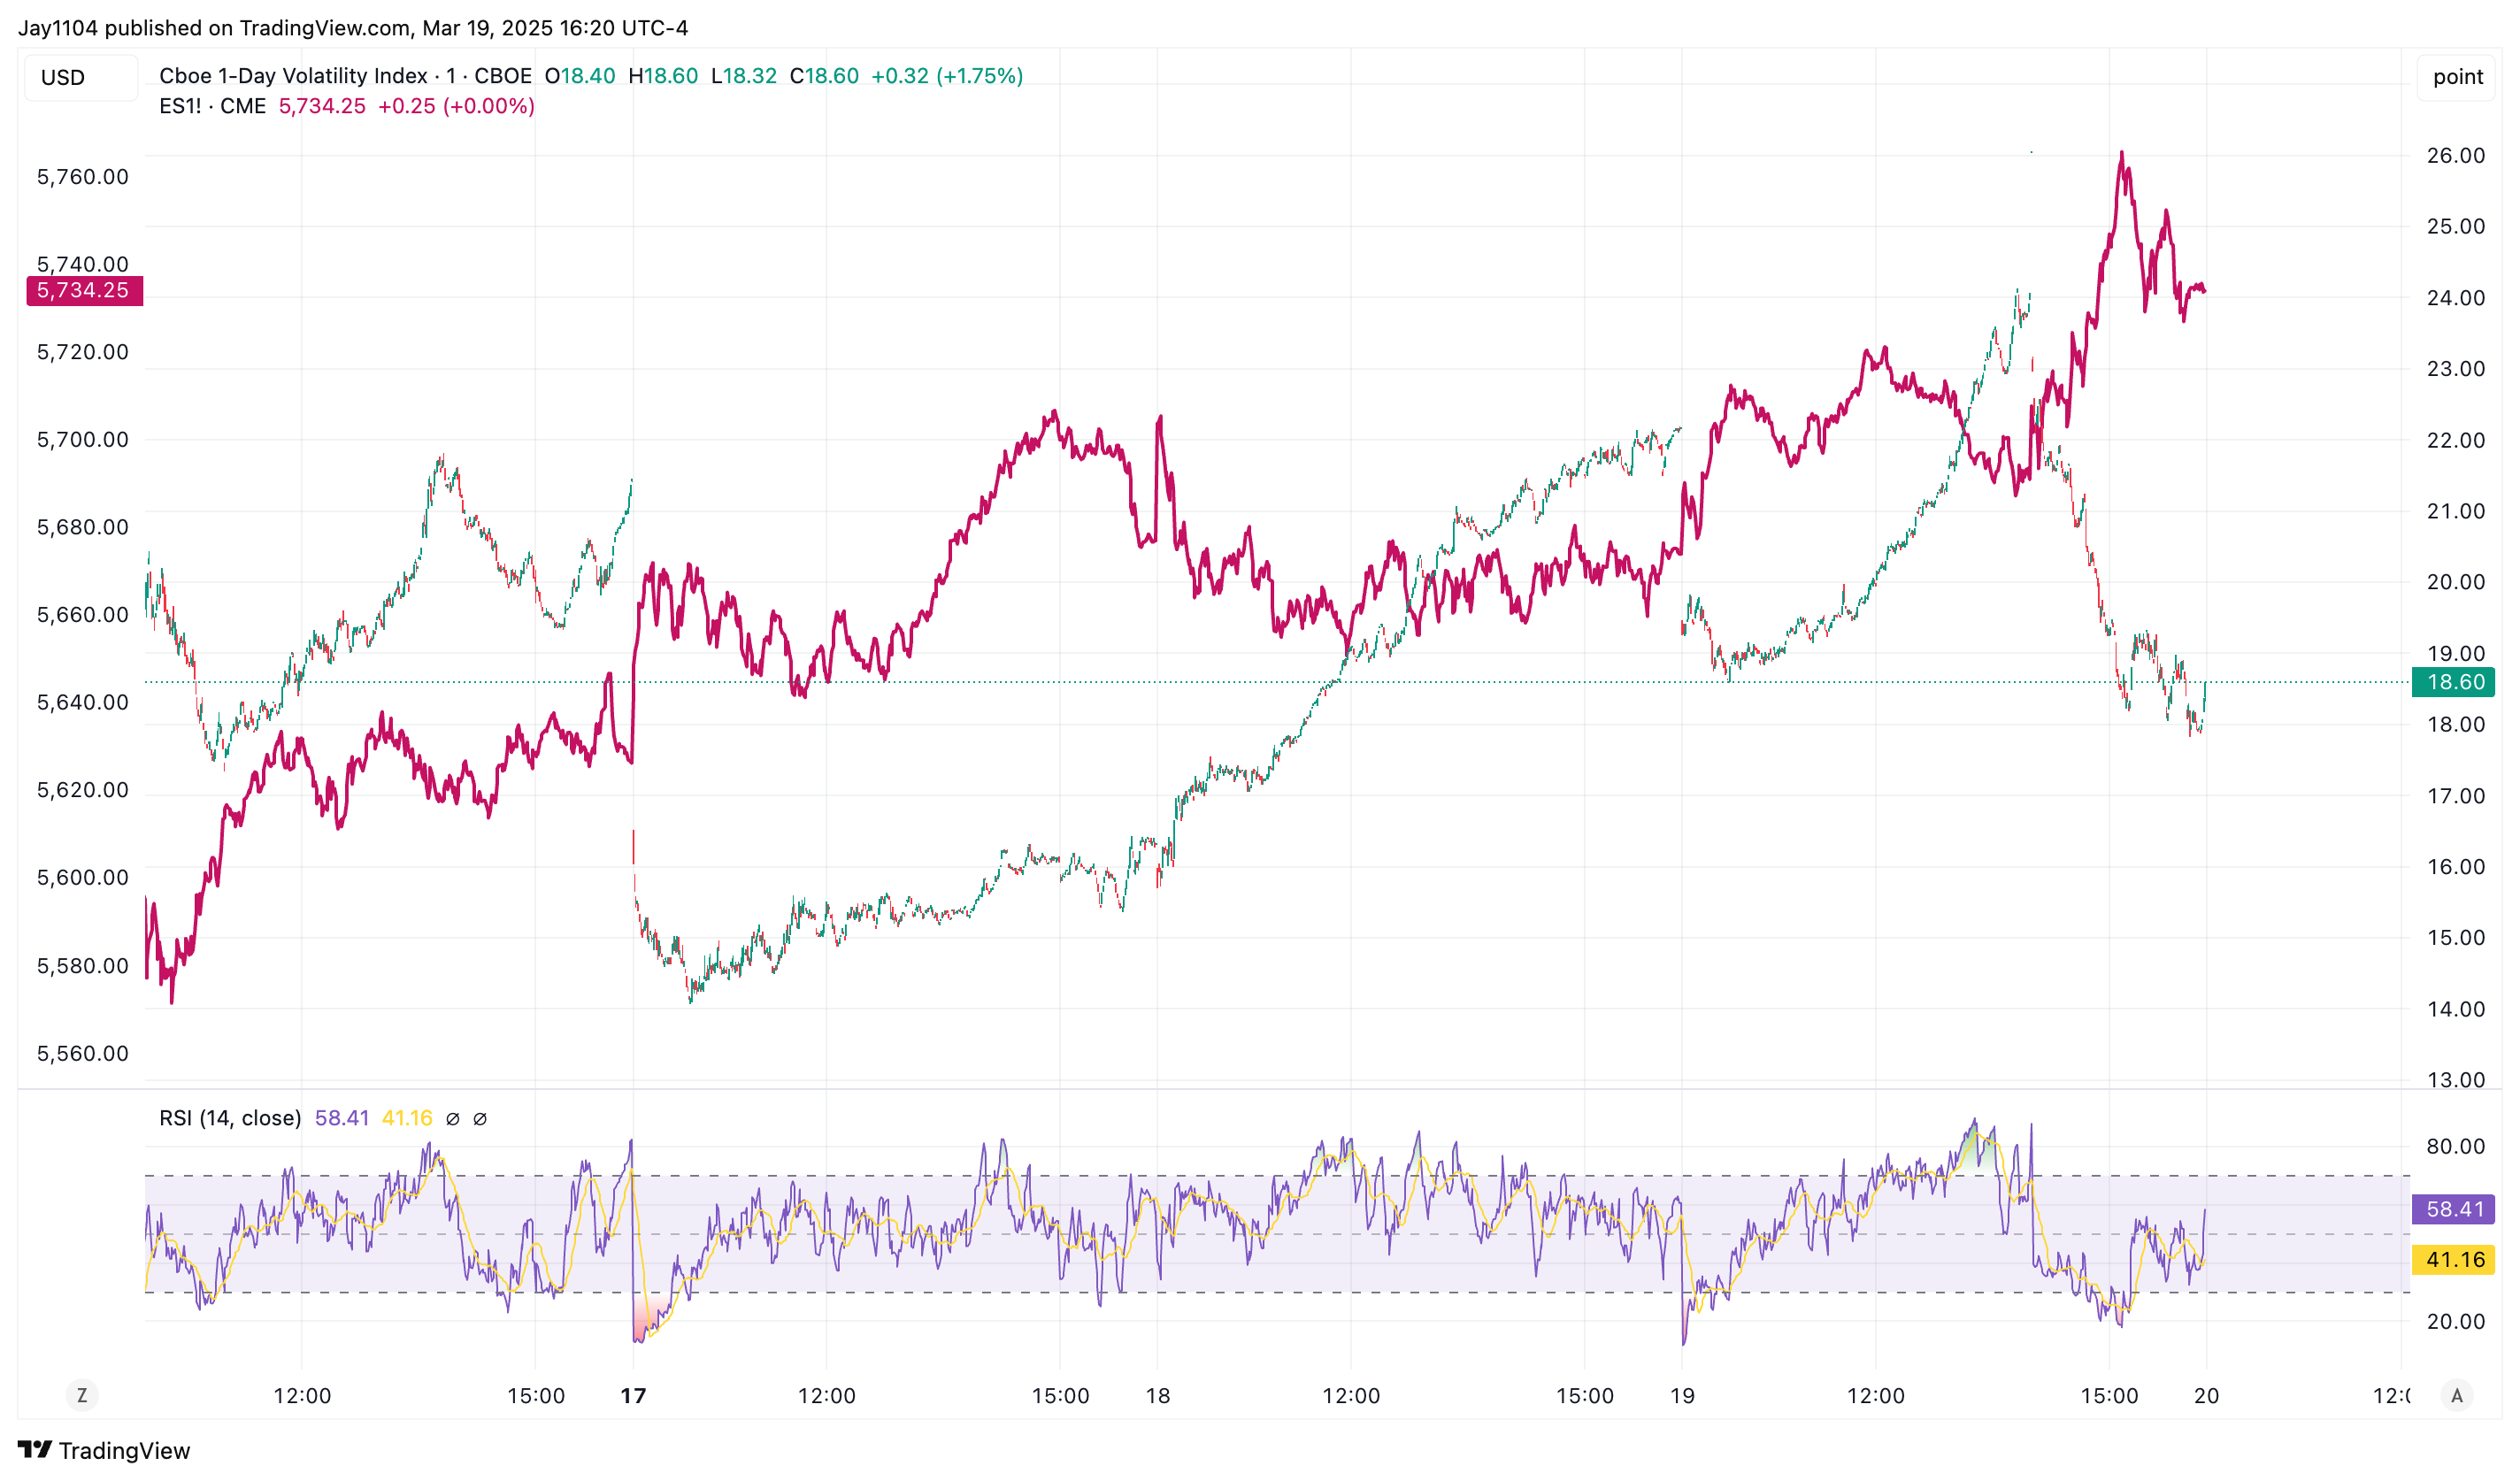Click the Cboe 1-Day Volatility Index title

point(345,76)
